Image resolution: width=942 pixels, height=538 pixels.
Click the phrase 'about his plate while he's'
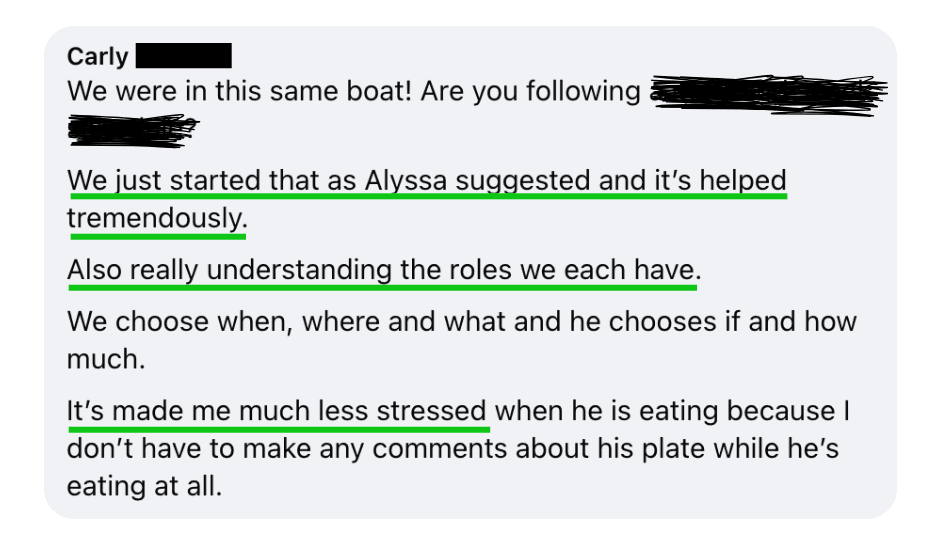[677, 449]
